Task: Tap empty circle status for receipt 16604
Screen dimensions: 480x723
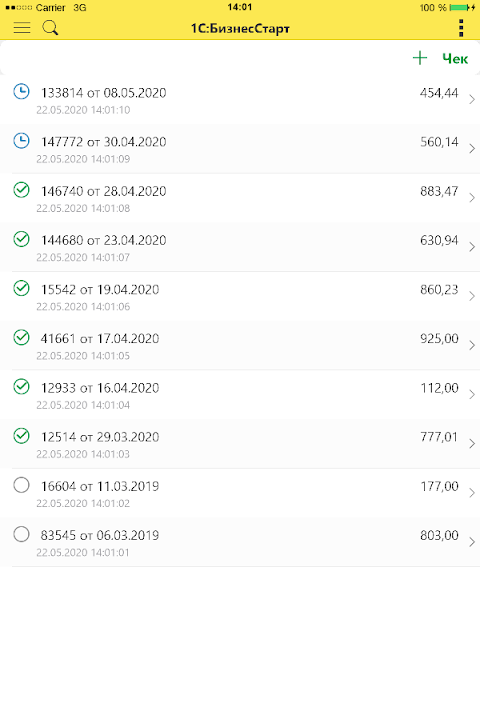Action: click(x=21, y=485)
